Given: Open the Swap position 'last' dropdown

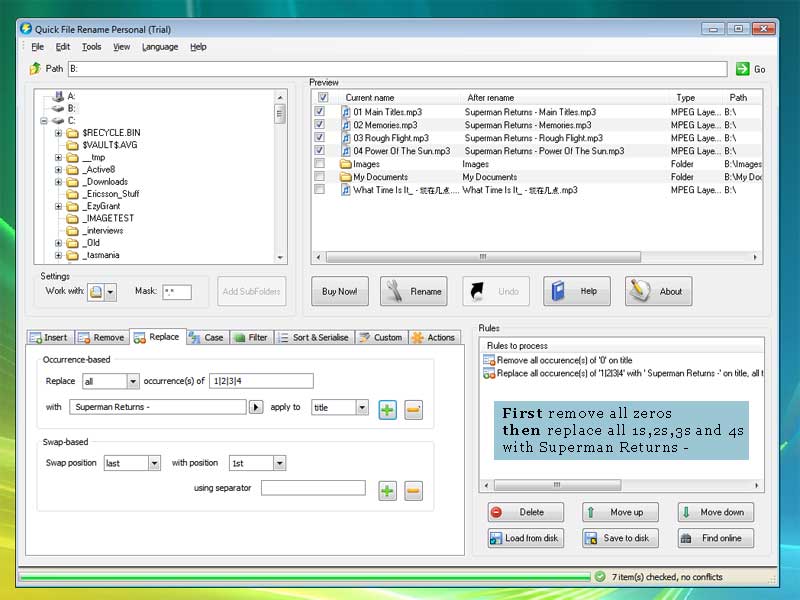Looking at the screenshot, I should 153,464.
